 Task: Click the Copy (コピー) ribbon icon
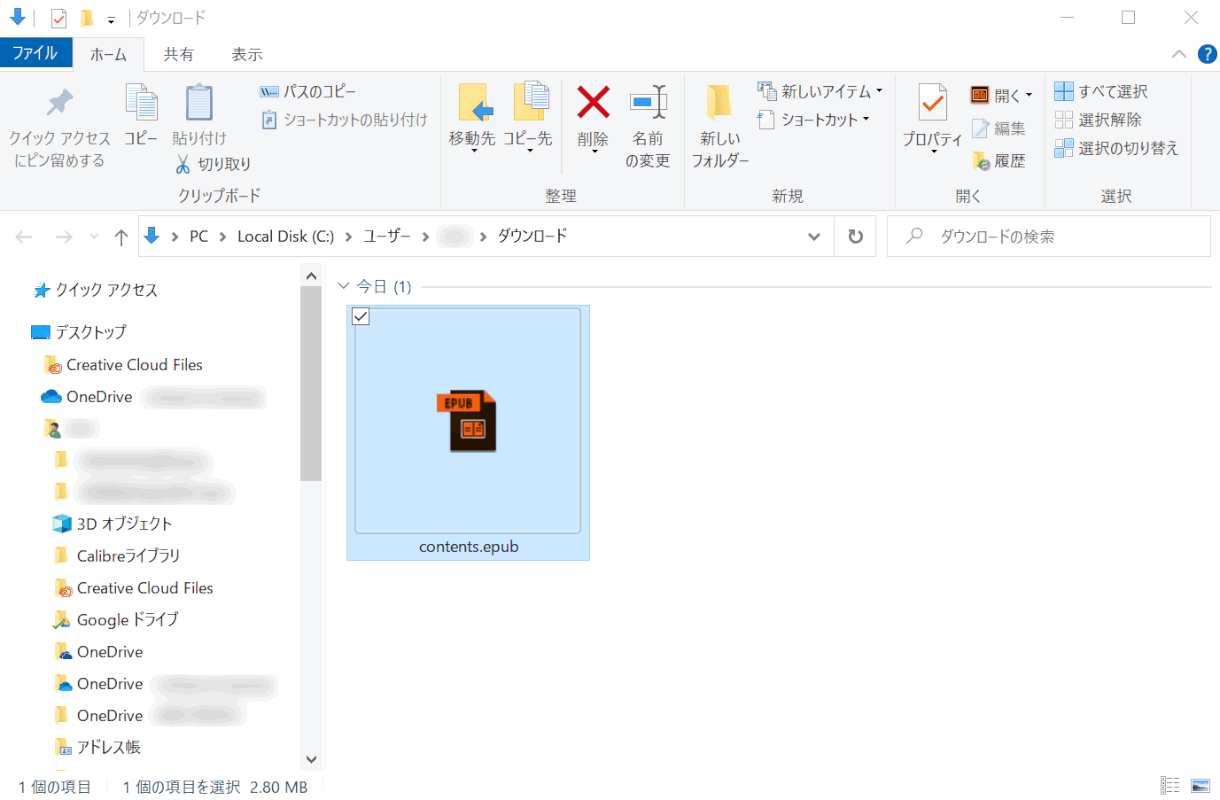pos(141,103)
